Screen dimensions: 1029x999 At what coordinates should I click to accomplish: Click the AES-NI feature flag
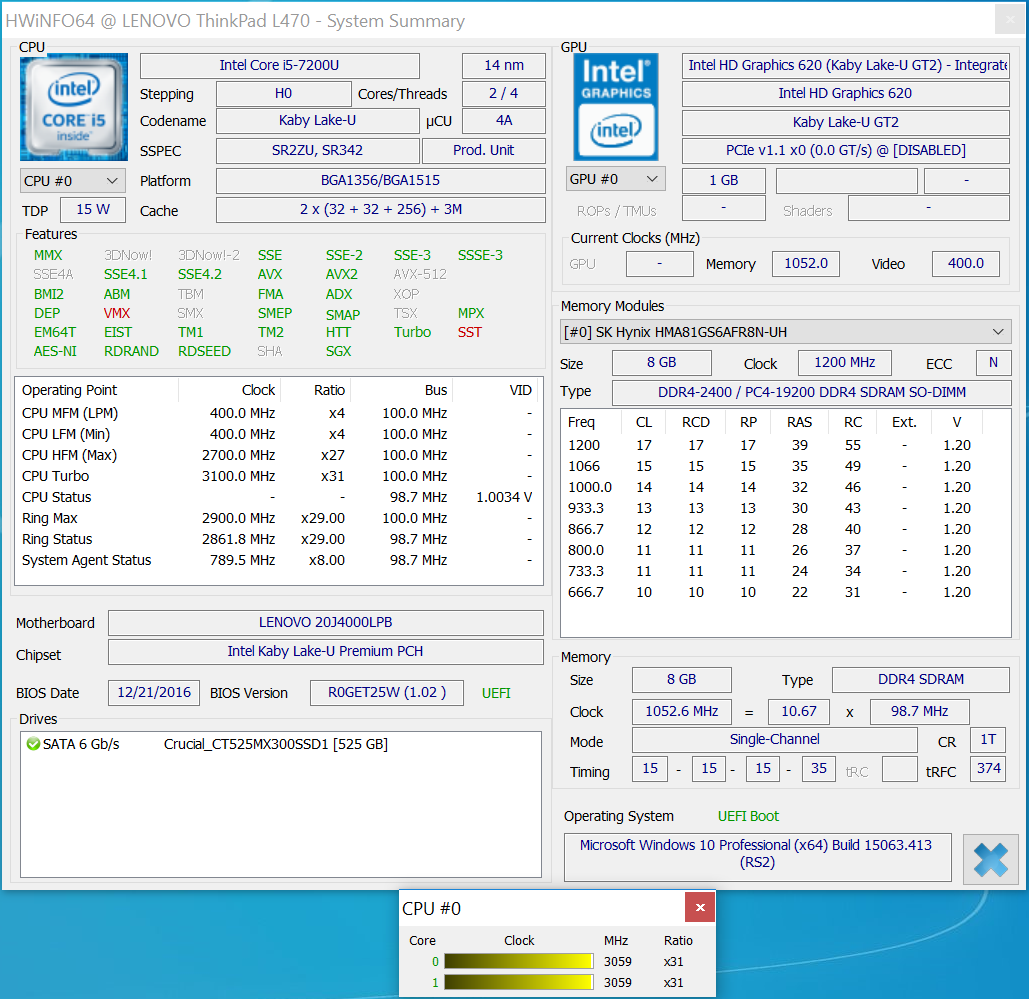[55, 352]
